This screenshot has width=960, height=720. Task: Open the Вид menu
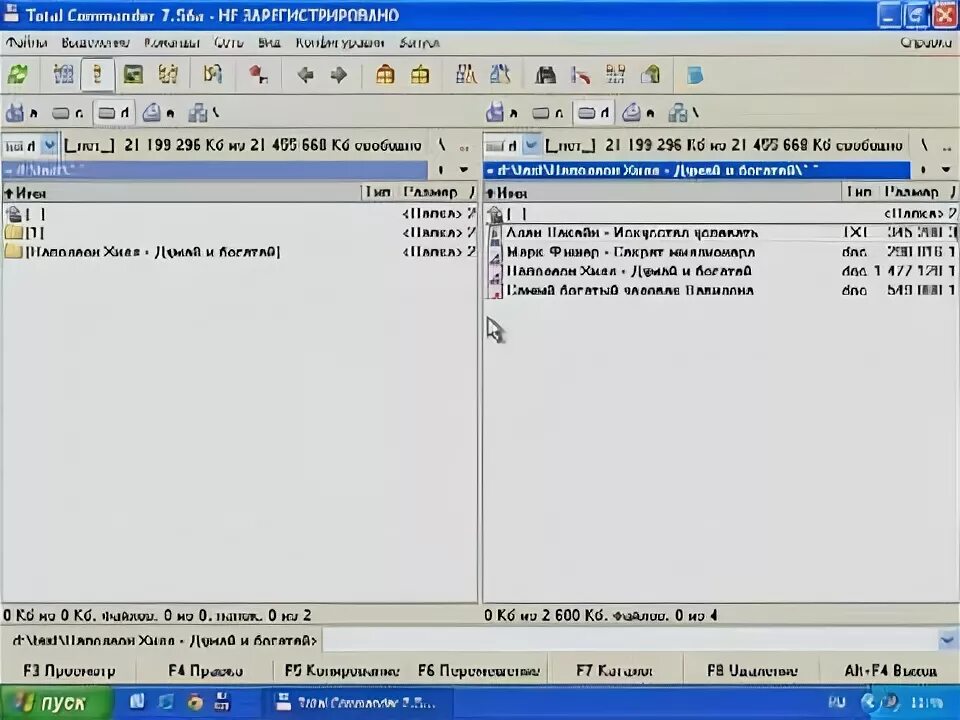[269, 43]
